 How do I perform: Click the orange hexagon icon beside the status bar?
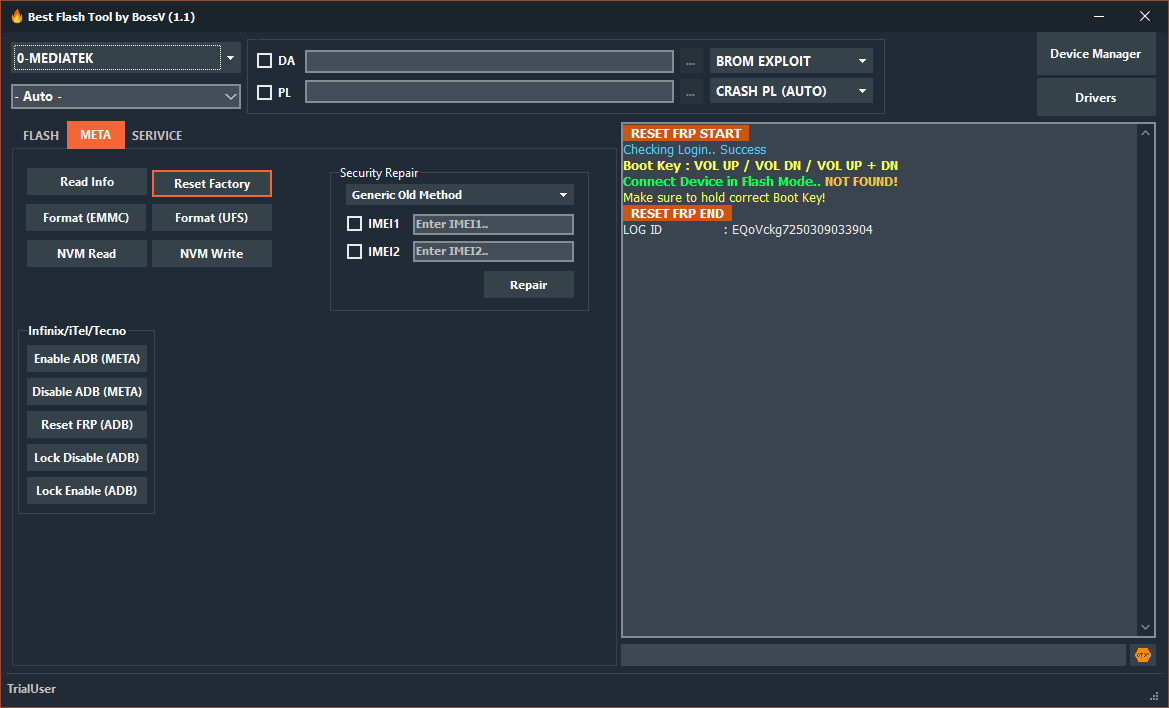click(x=1142, y=654)
